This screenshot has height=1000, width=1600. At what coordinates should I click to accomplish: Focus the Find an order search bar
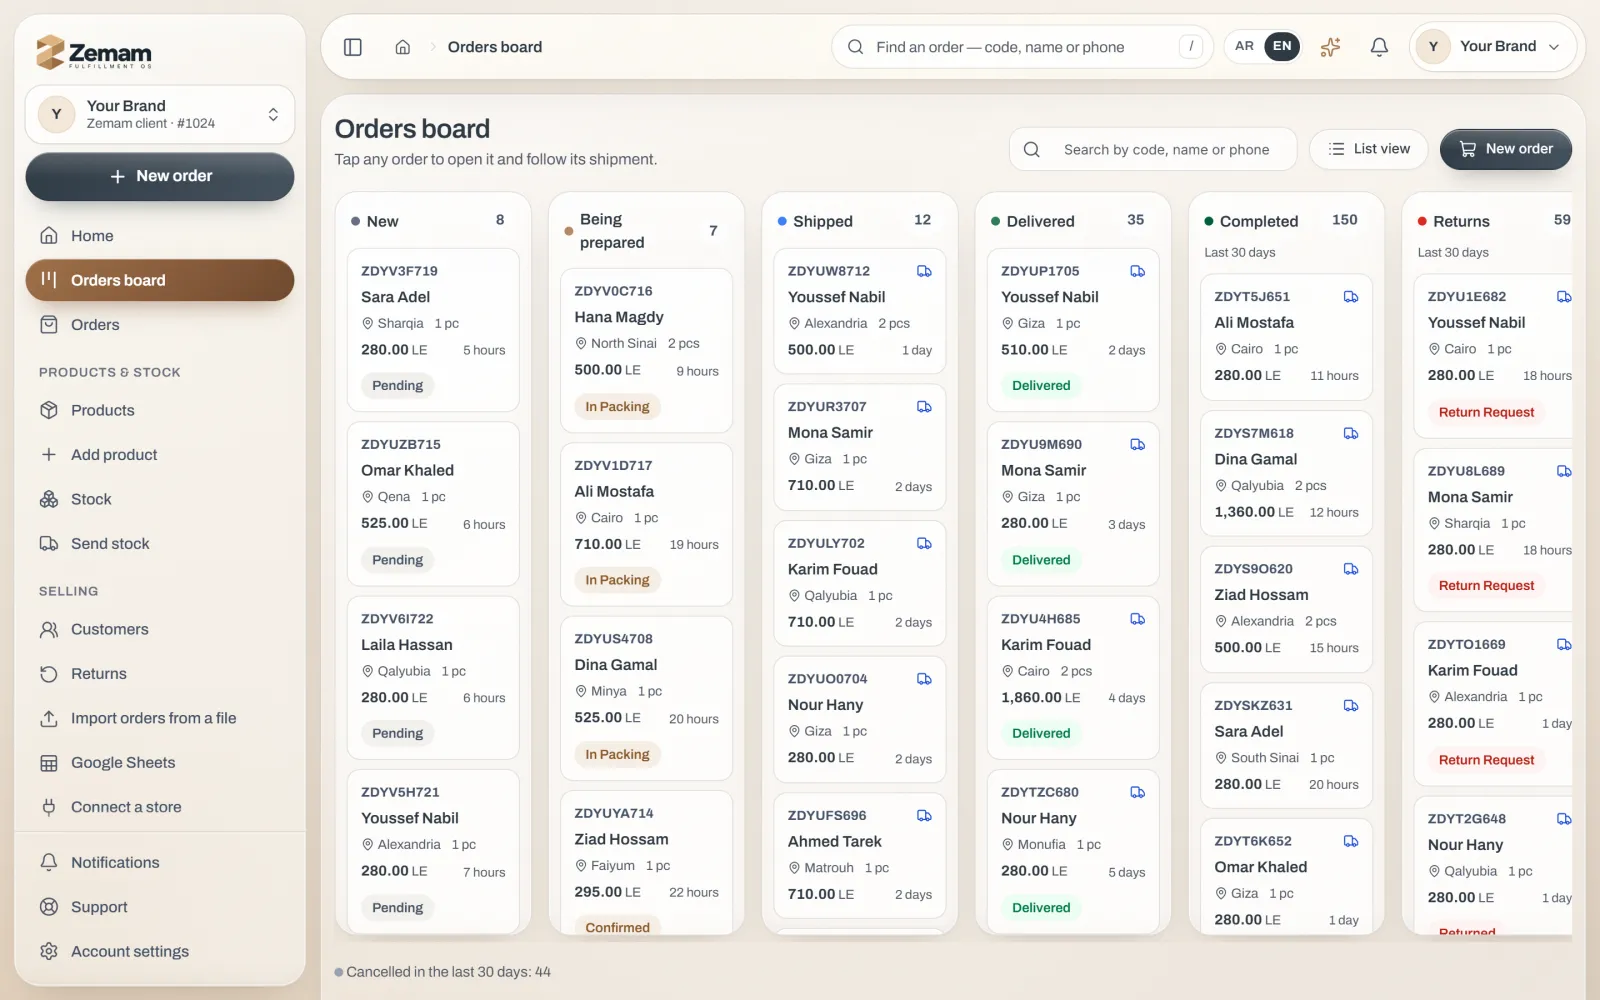pos(1022,47)
